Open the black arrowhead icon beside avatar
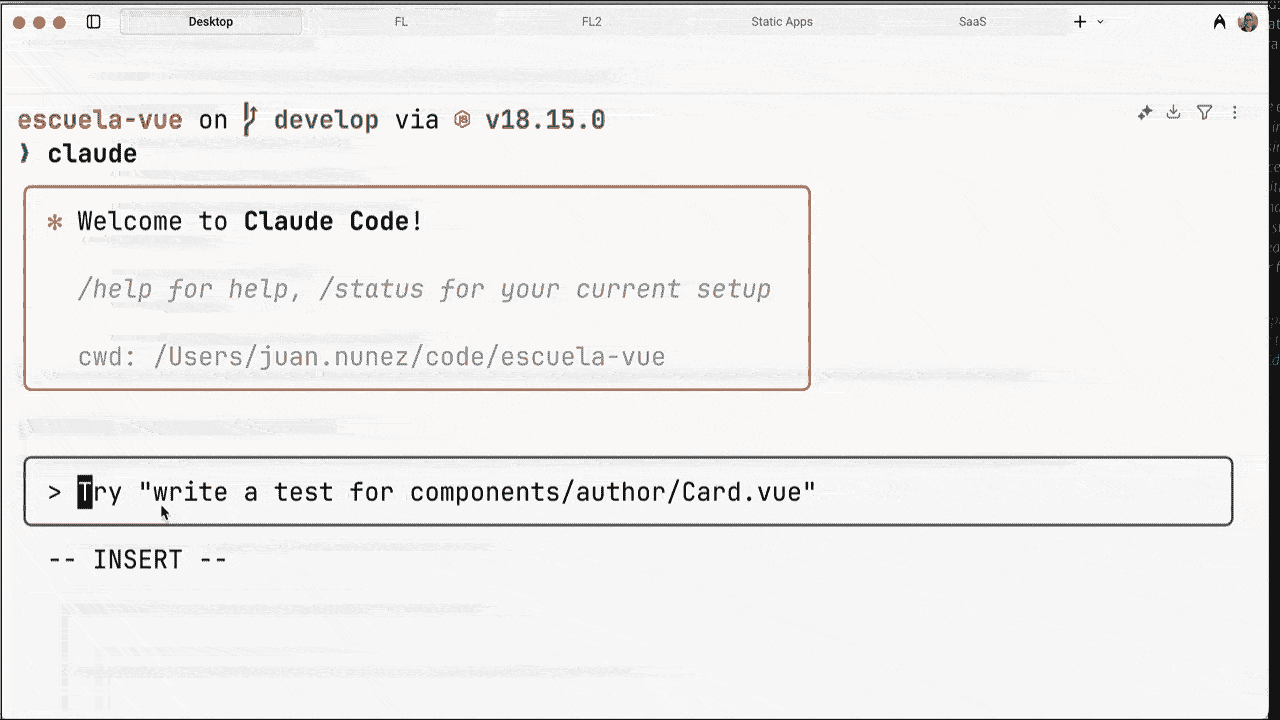 1219,22
